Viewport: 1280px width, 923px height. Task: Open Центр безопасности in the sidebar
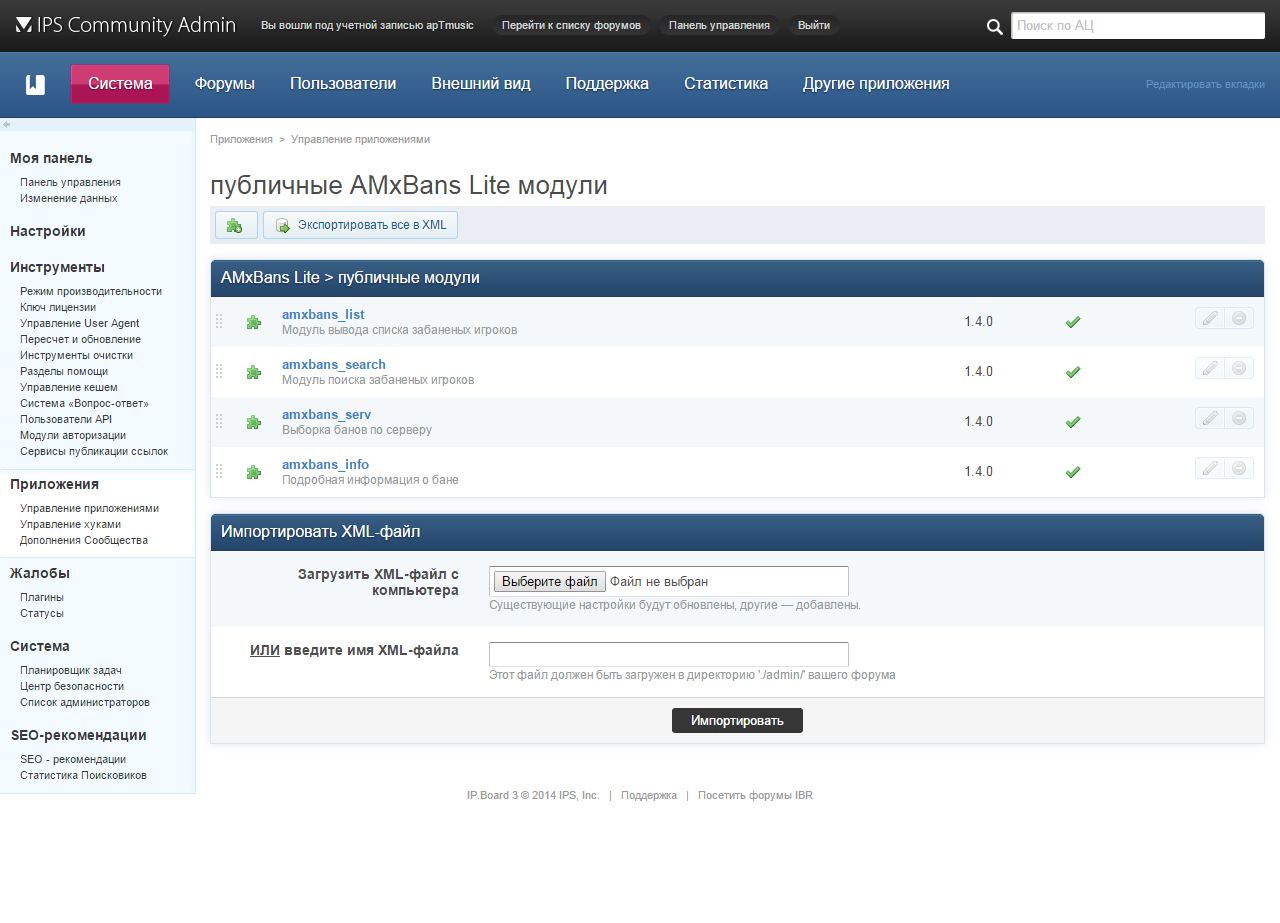coord(72,686)
